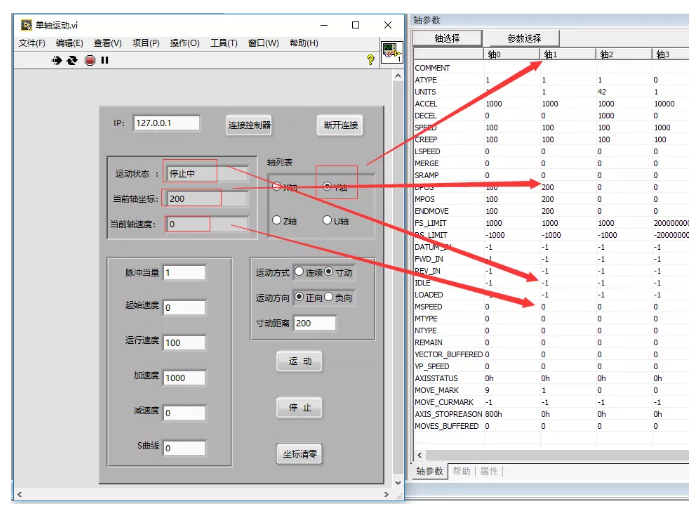Image resolution: width=697 pixels, height=514 pixels.
Task: Click the VI connector pane icon
Action: click(391, 52)
